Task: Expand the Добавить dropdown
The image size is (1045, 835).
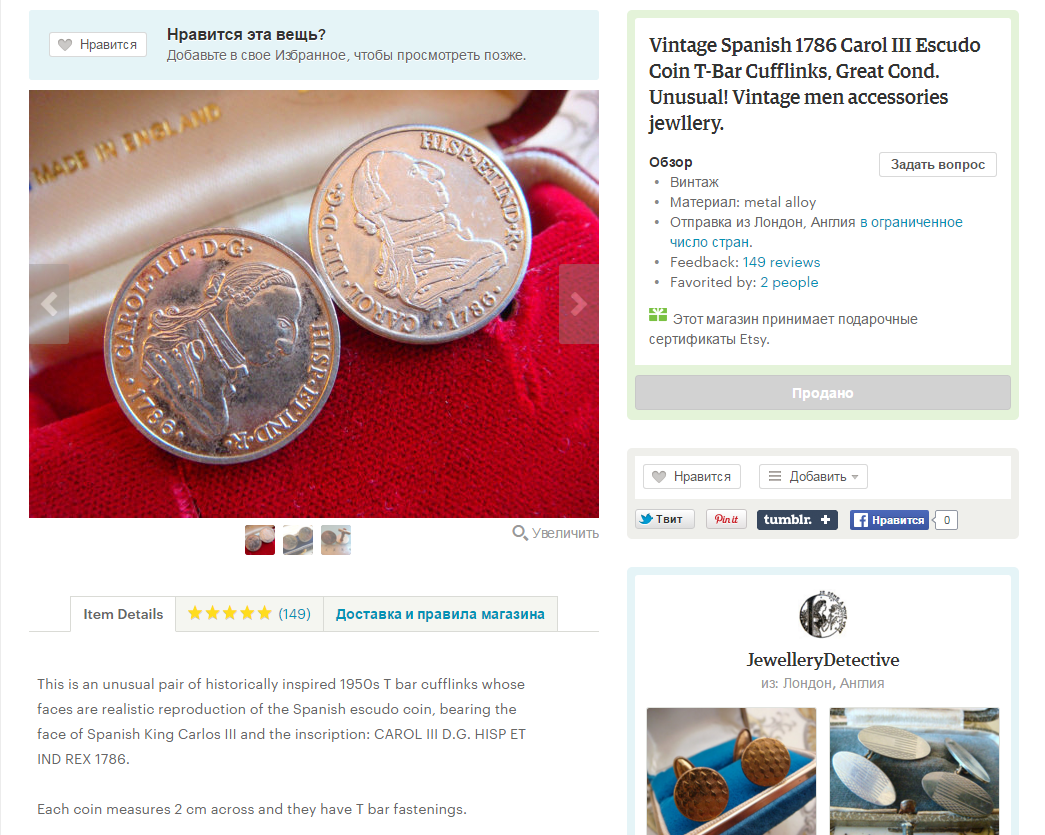Action: pos(813,476)
